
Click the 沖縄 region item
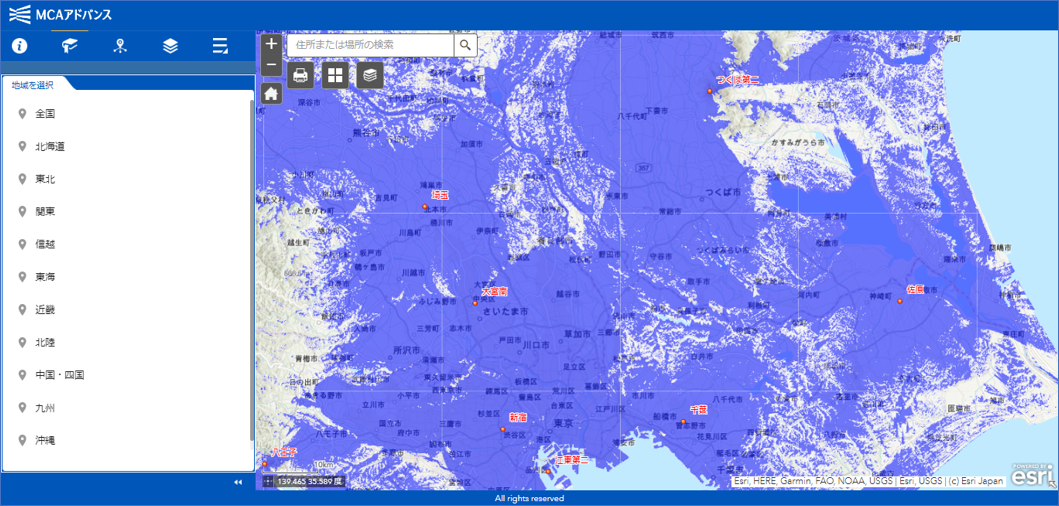coord(45,440)
